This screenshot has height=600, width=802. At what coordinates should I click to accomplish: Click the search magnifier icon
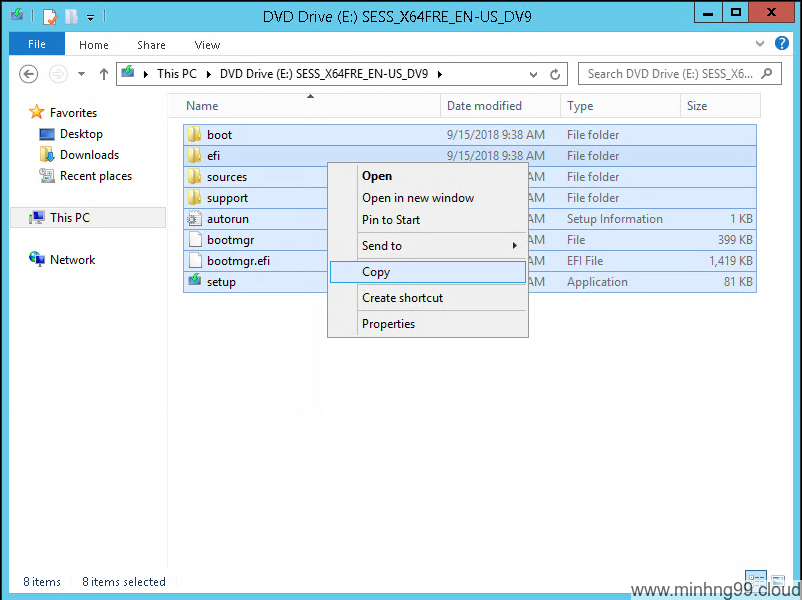click(768, 73)
